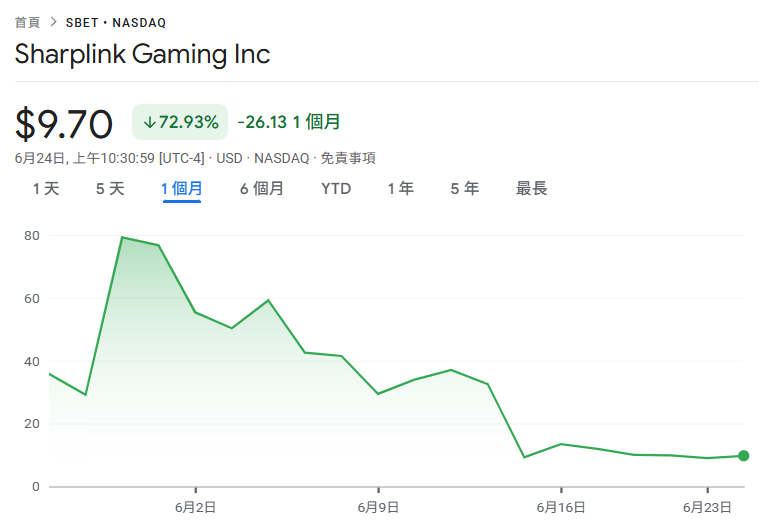The height and width of the screenshot is (531, 759).
Task: Select the 1 天 time range tab
Action: (x=46, y=188)
